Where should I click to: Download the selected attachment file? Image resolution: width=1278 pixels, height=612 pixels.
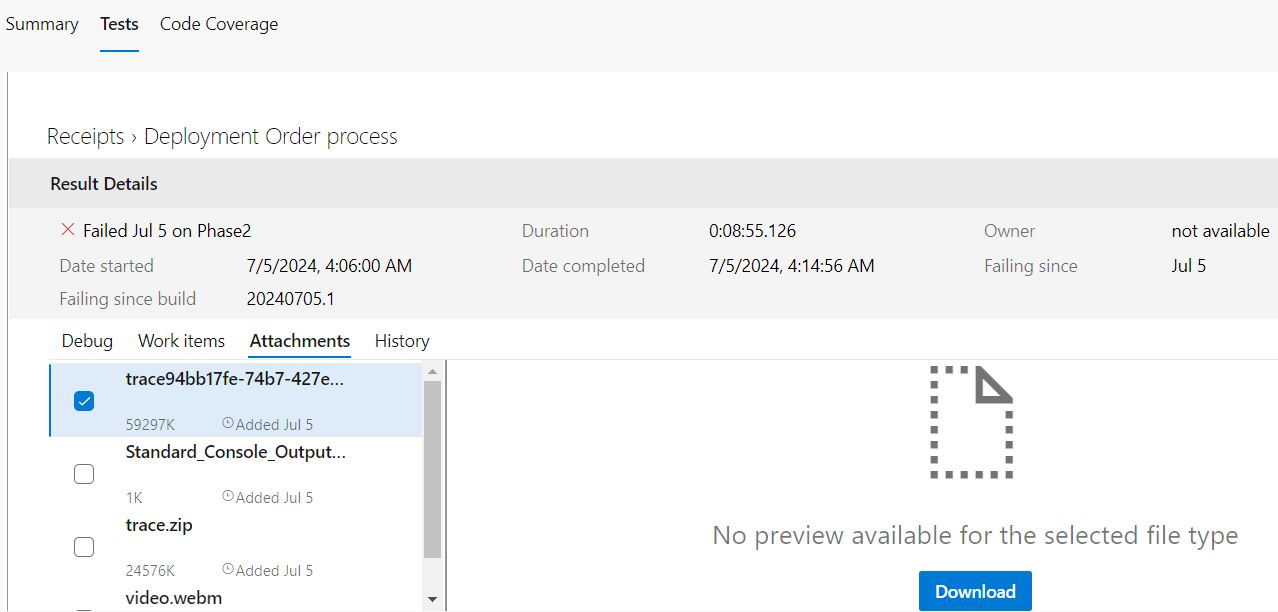(974, 591)
